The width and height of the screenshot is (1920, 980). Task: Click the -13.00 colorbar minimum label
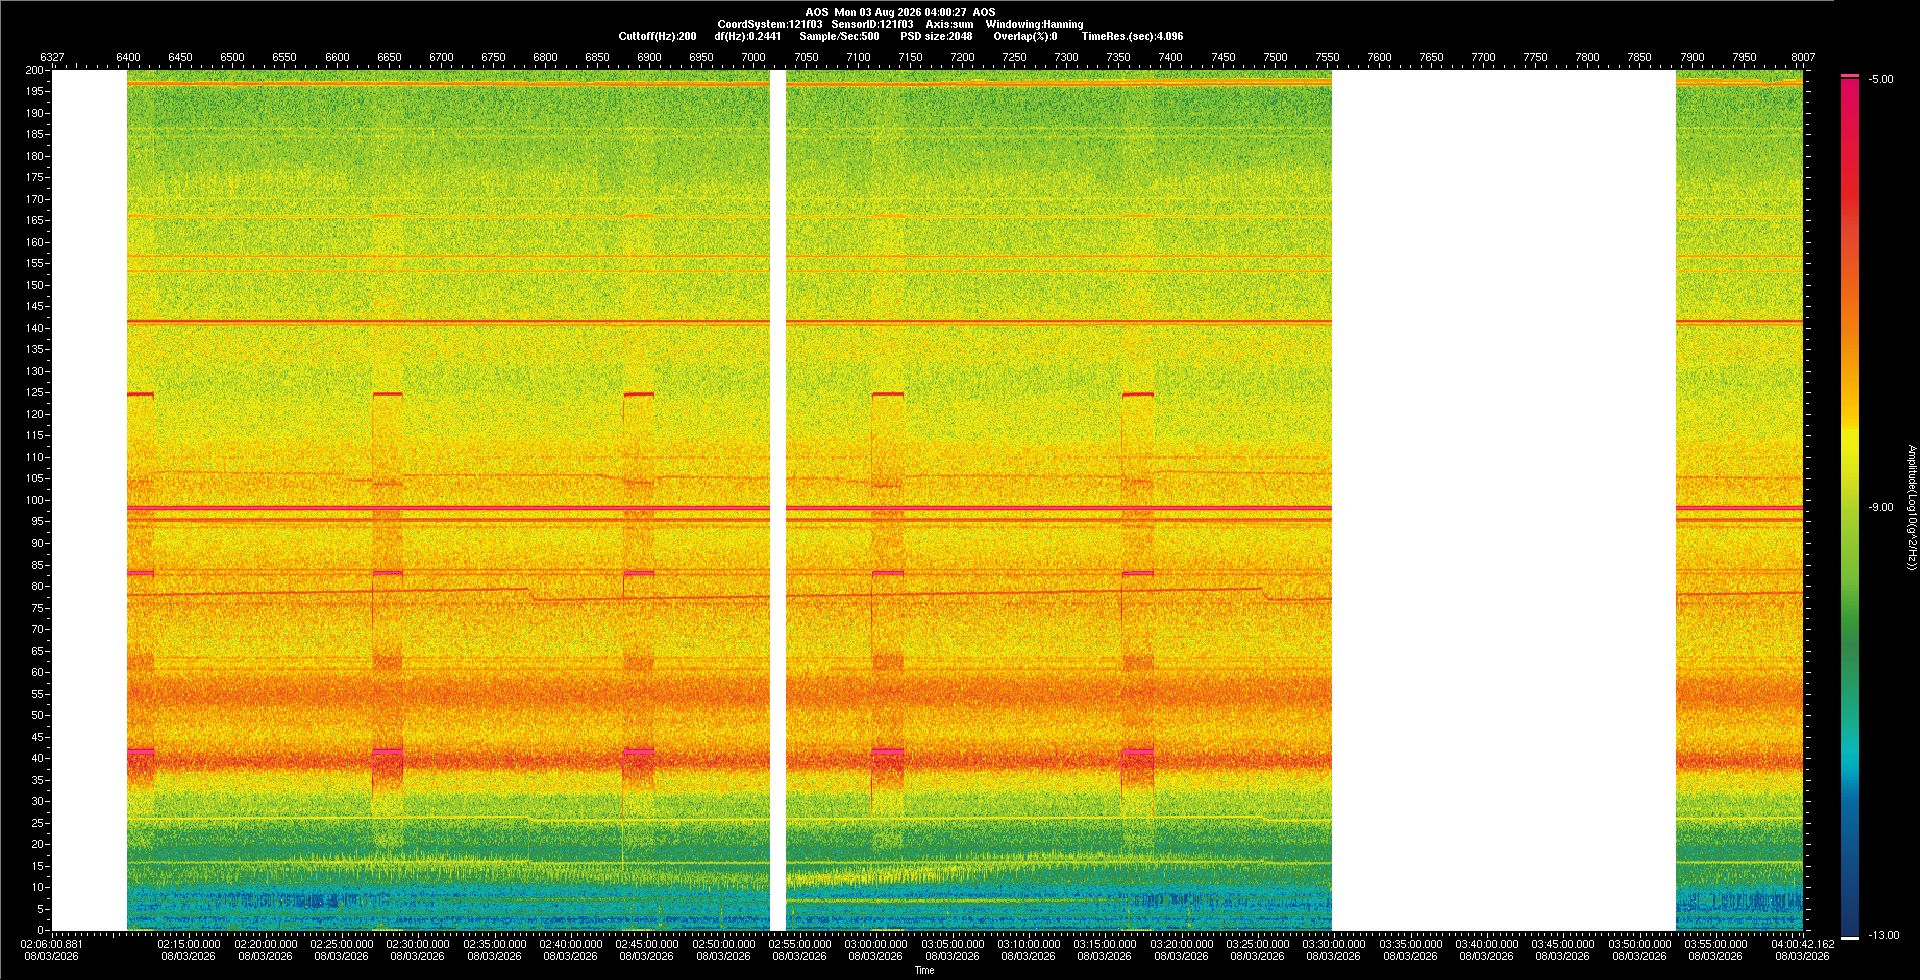tap(1884, 936)
